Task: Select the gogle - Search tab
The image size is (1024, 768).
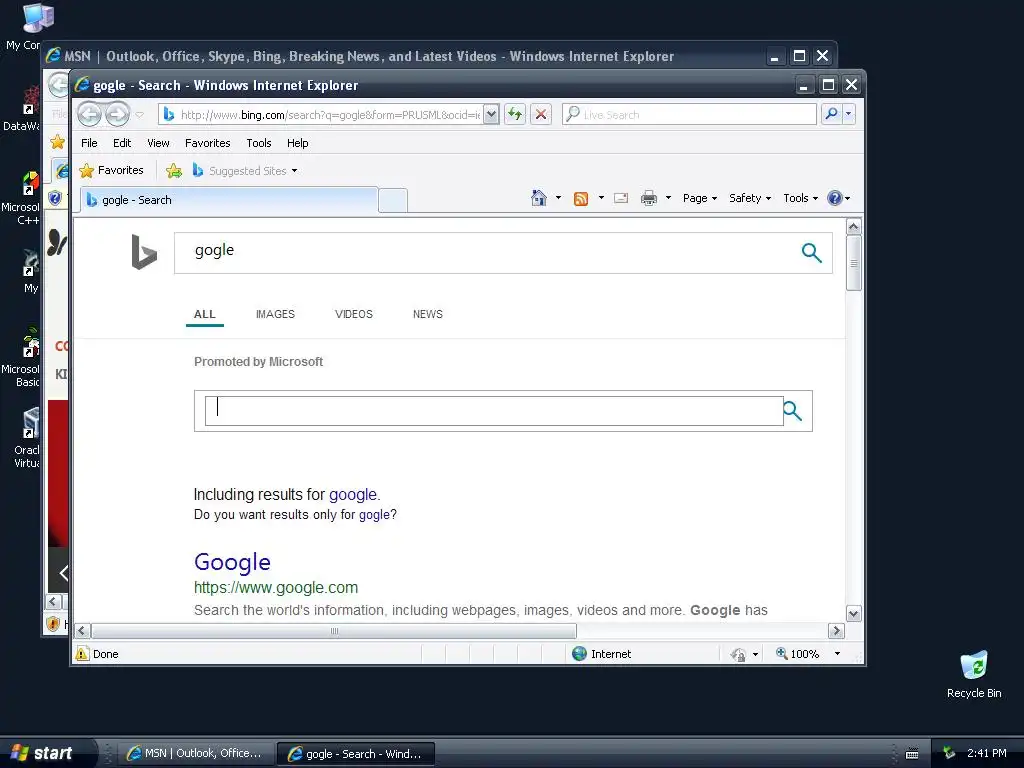Action: (x=229, y=200)
